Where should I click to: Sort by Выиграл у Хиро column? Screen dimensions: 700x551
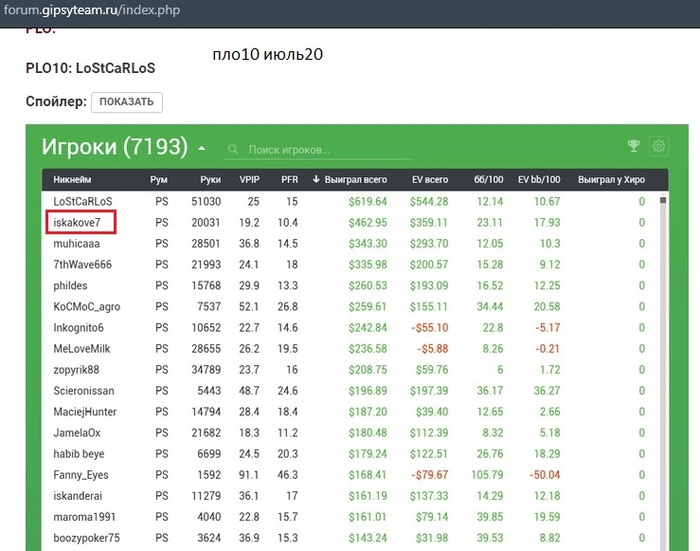[611, 179]
